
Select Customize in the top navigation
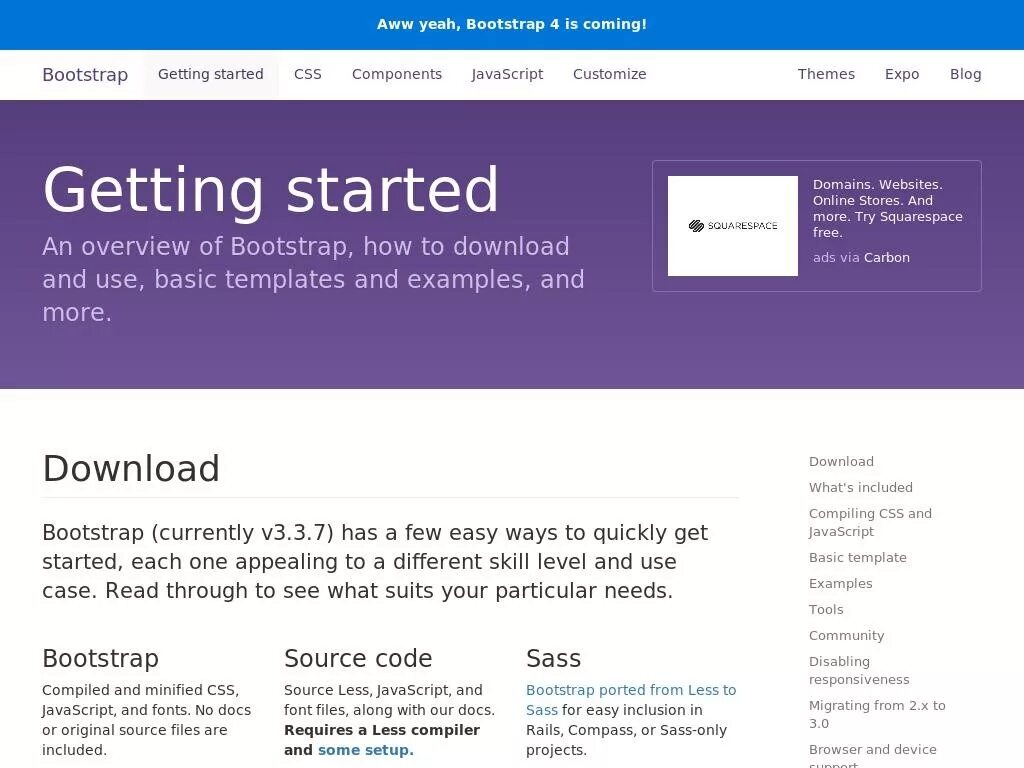(x=609, y=74)
